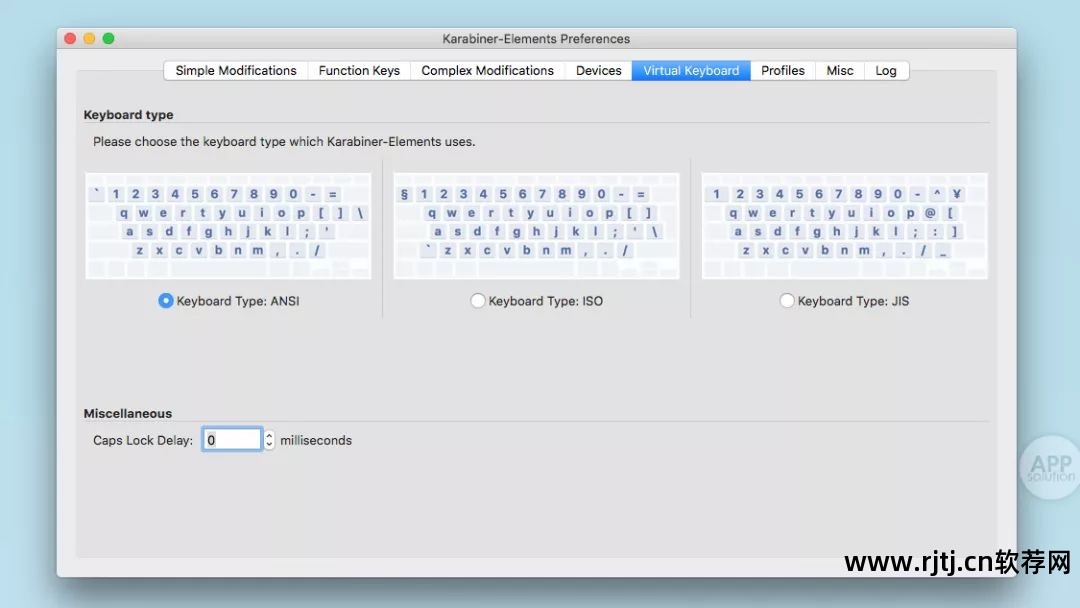Image resolution: width=1080 pixels, height=608 pixels.
Task: Click the ANSI keyboard layout image
Action: click(x=228, y=226)
